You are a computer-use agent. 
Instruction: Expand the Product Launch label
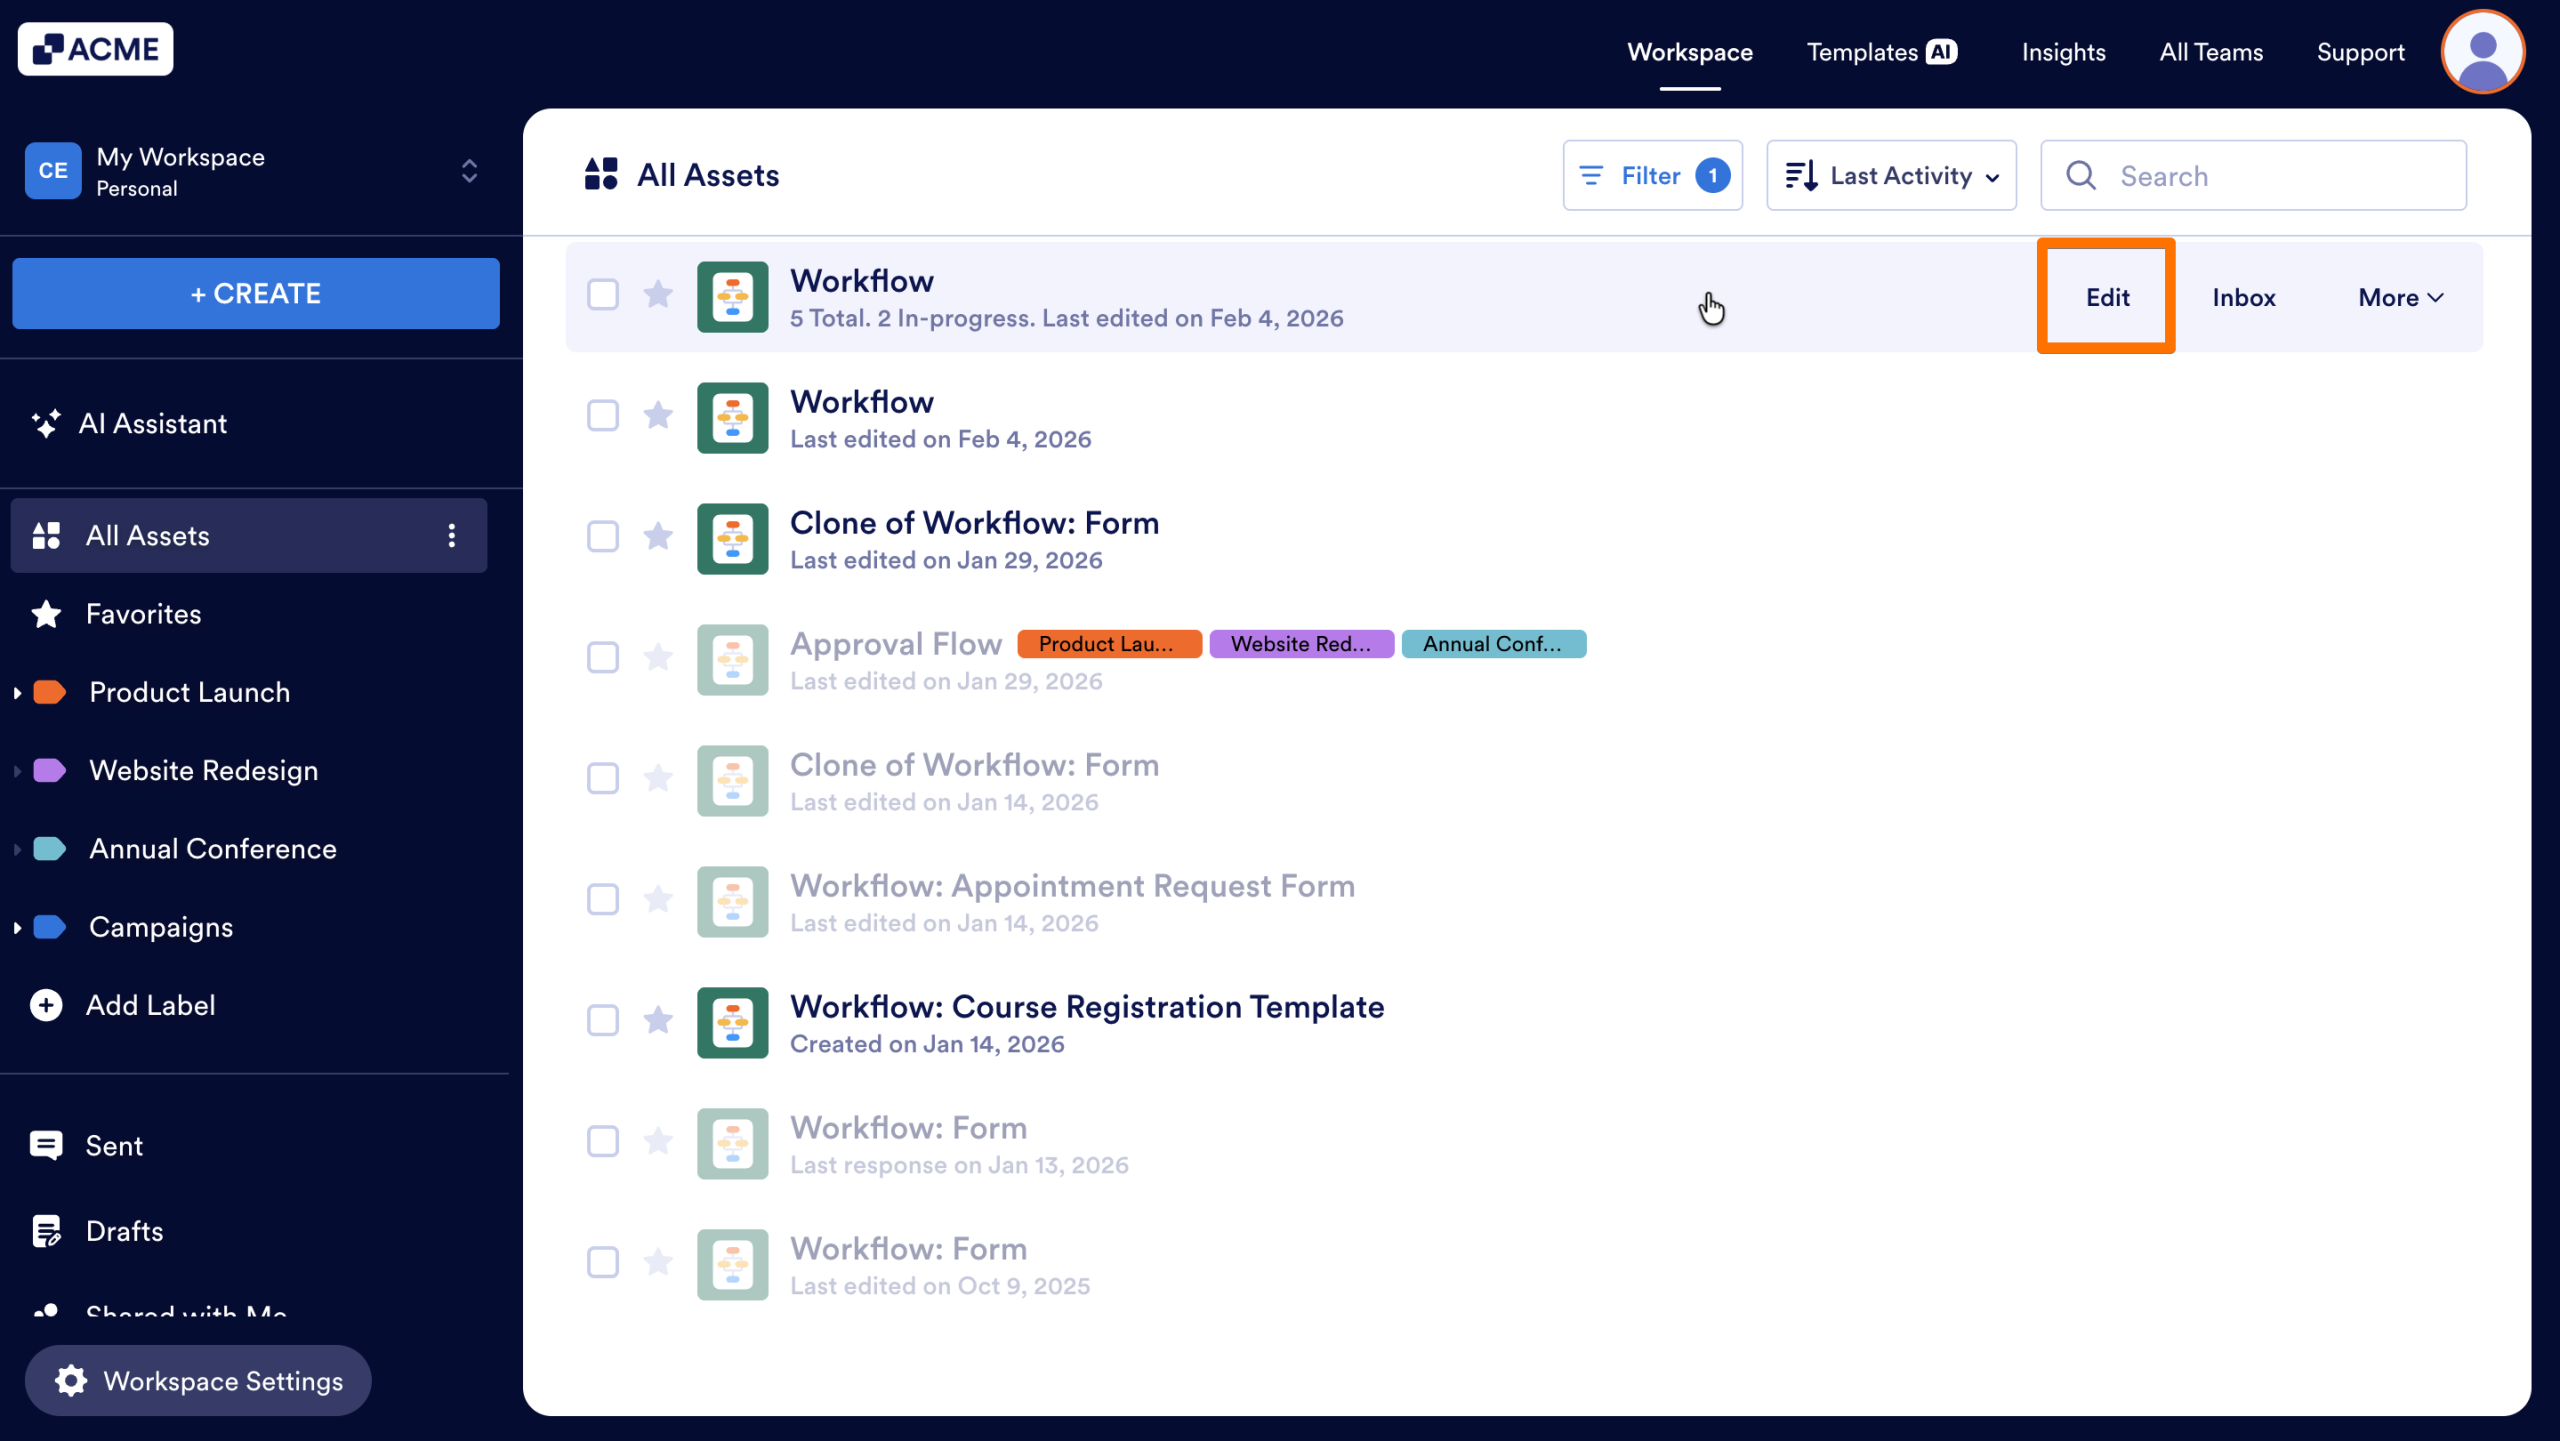(x=16, y=692)
